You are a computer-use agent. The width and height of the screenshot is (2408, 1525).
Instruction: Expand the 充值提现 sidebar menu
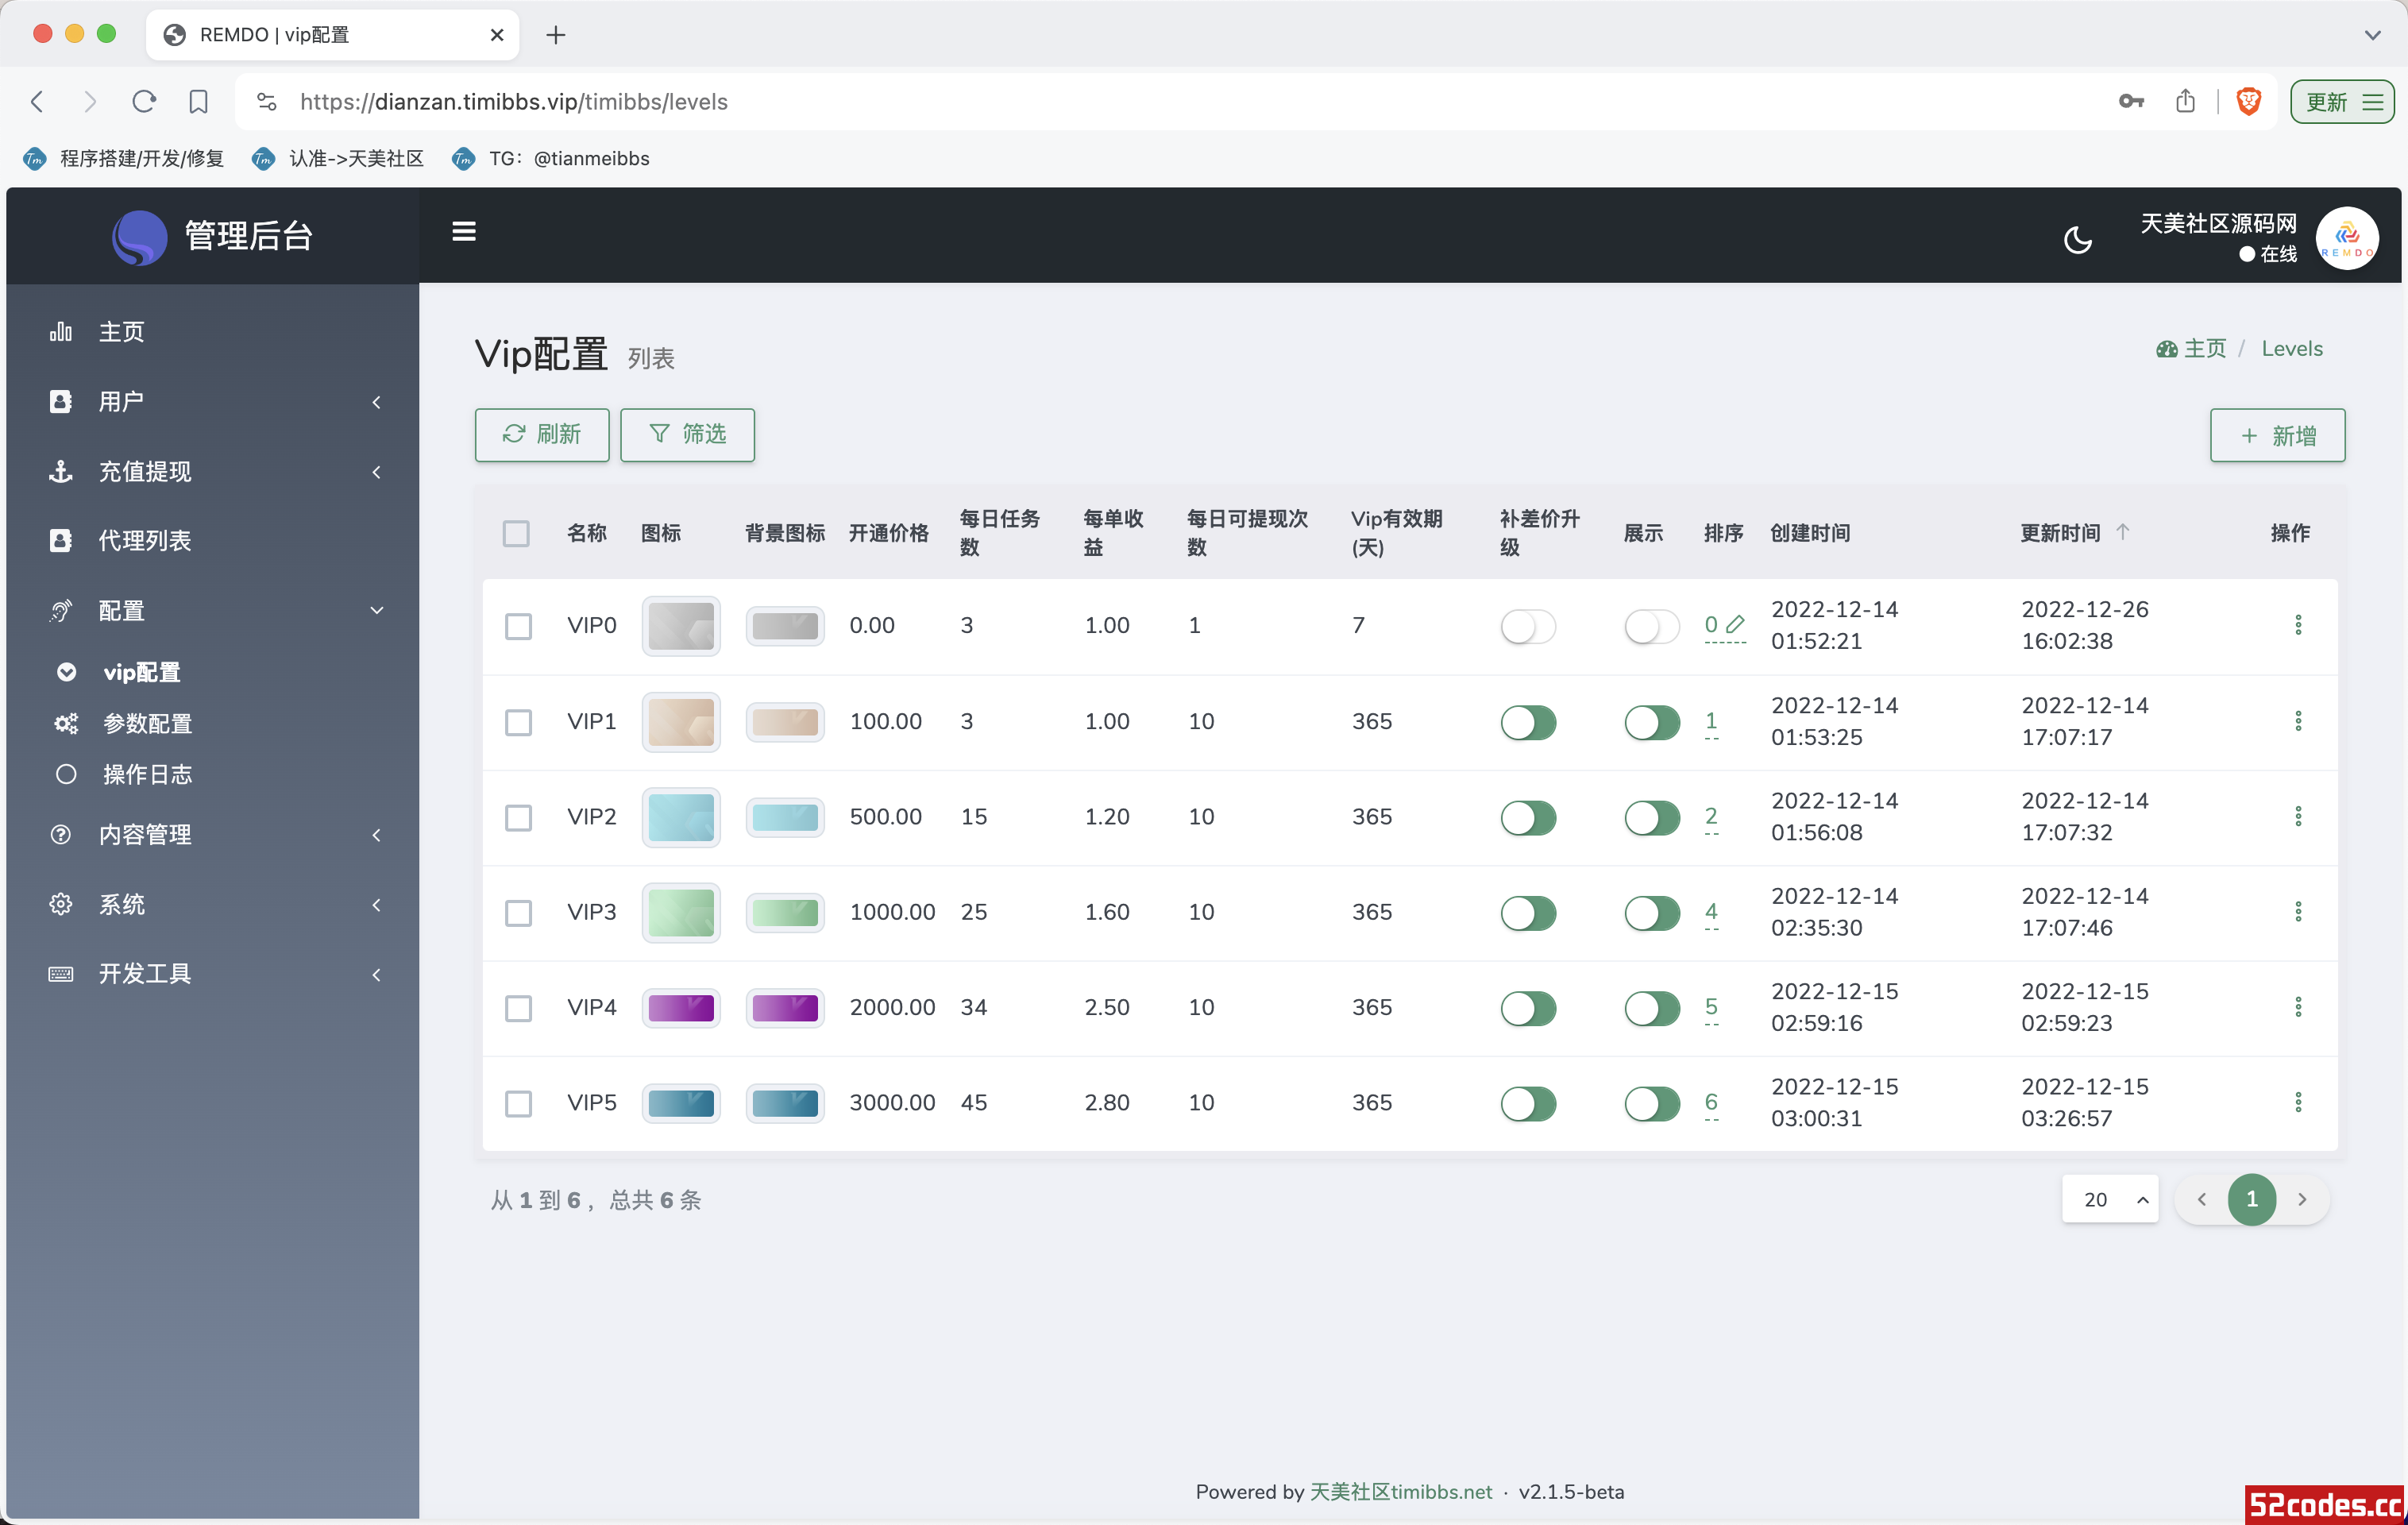(212, 470)
